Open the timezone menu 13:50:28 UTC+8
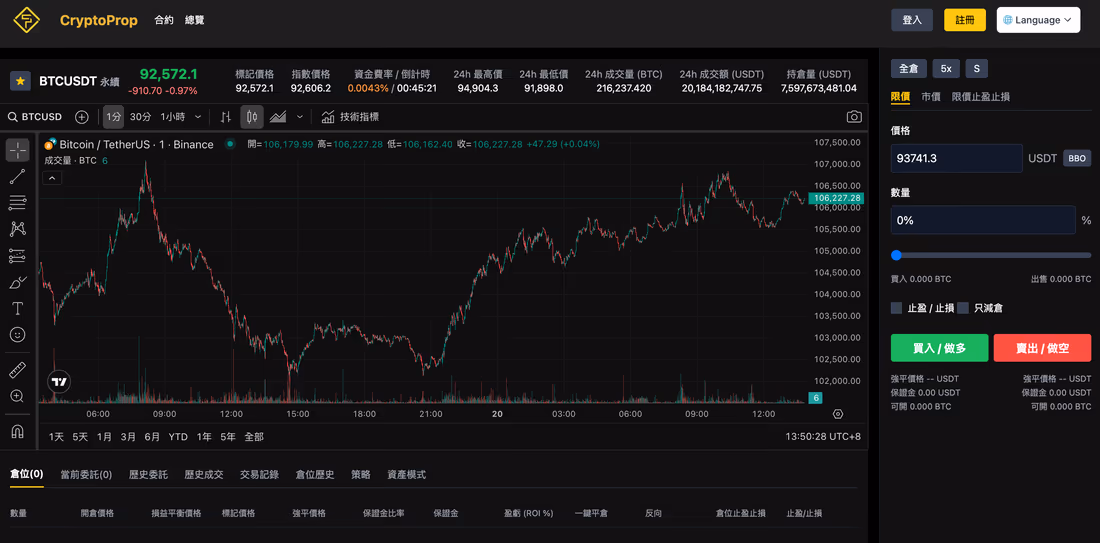This screenshot has width=1100, height=543. [x=823, y=436]
